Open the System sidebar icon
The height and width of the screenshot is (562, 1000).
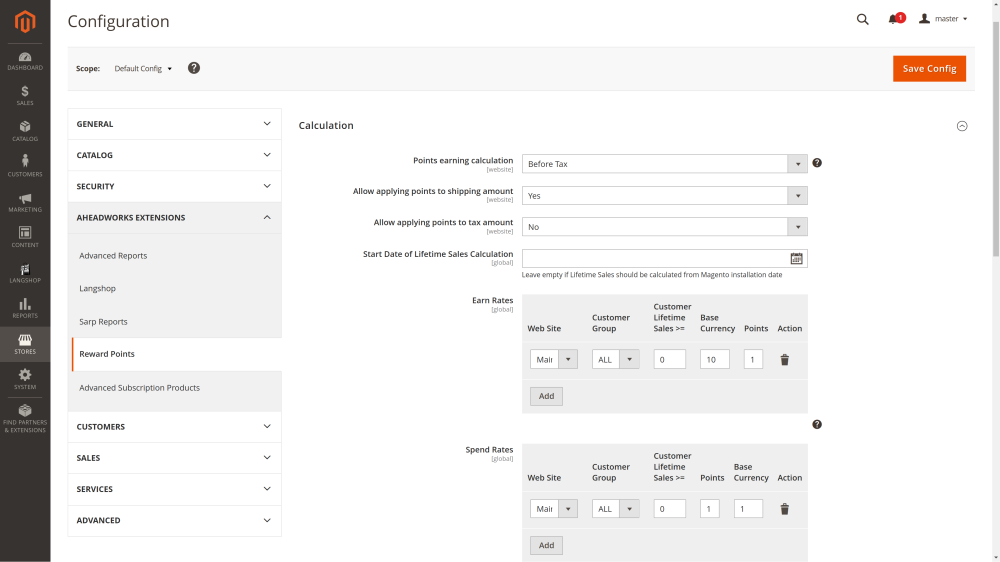[x=25, y=380]
